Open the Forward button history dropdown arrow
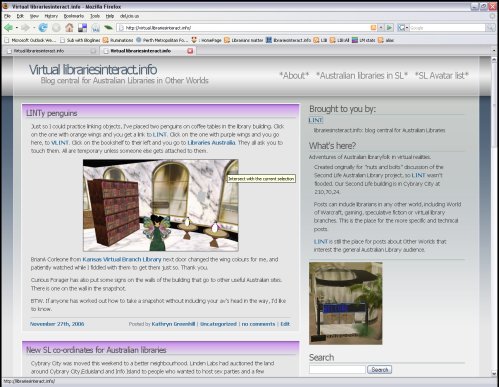Image resolution: width=499 pixels, height=387 pixels. click(34, 28)
